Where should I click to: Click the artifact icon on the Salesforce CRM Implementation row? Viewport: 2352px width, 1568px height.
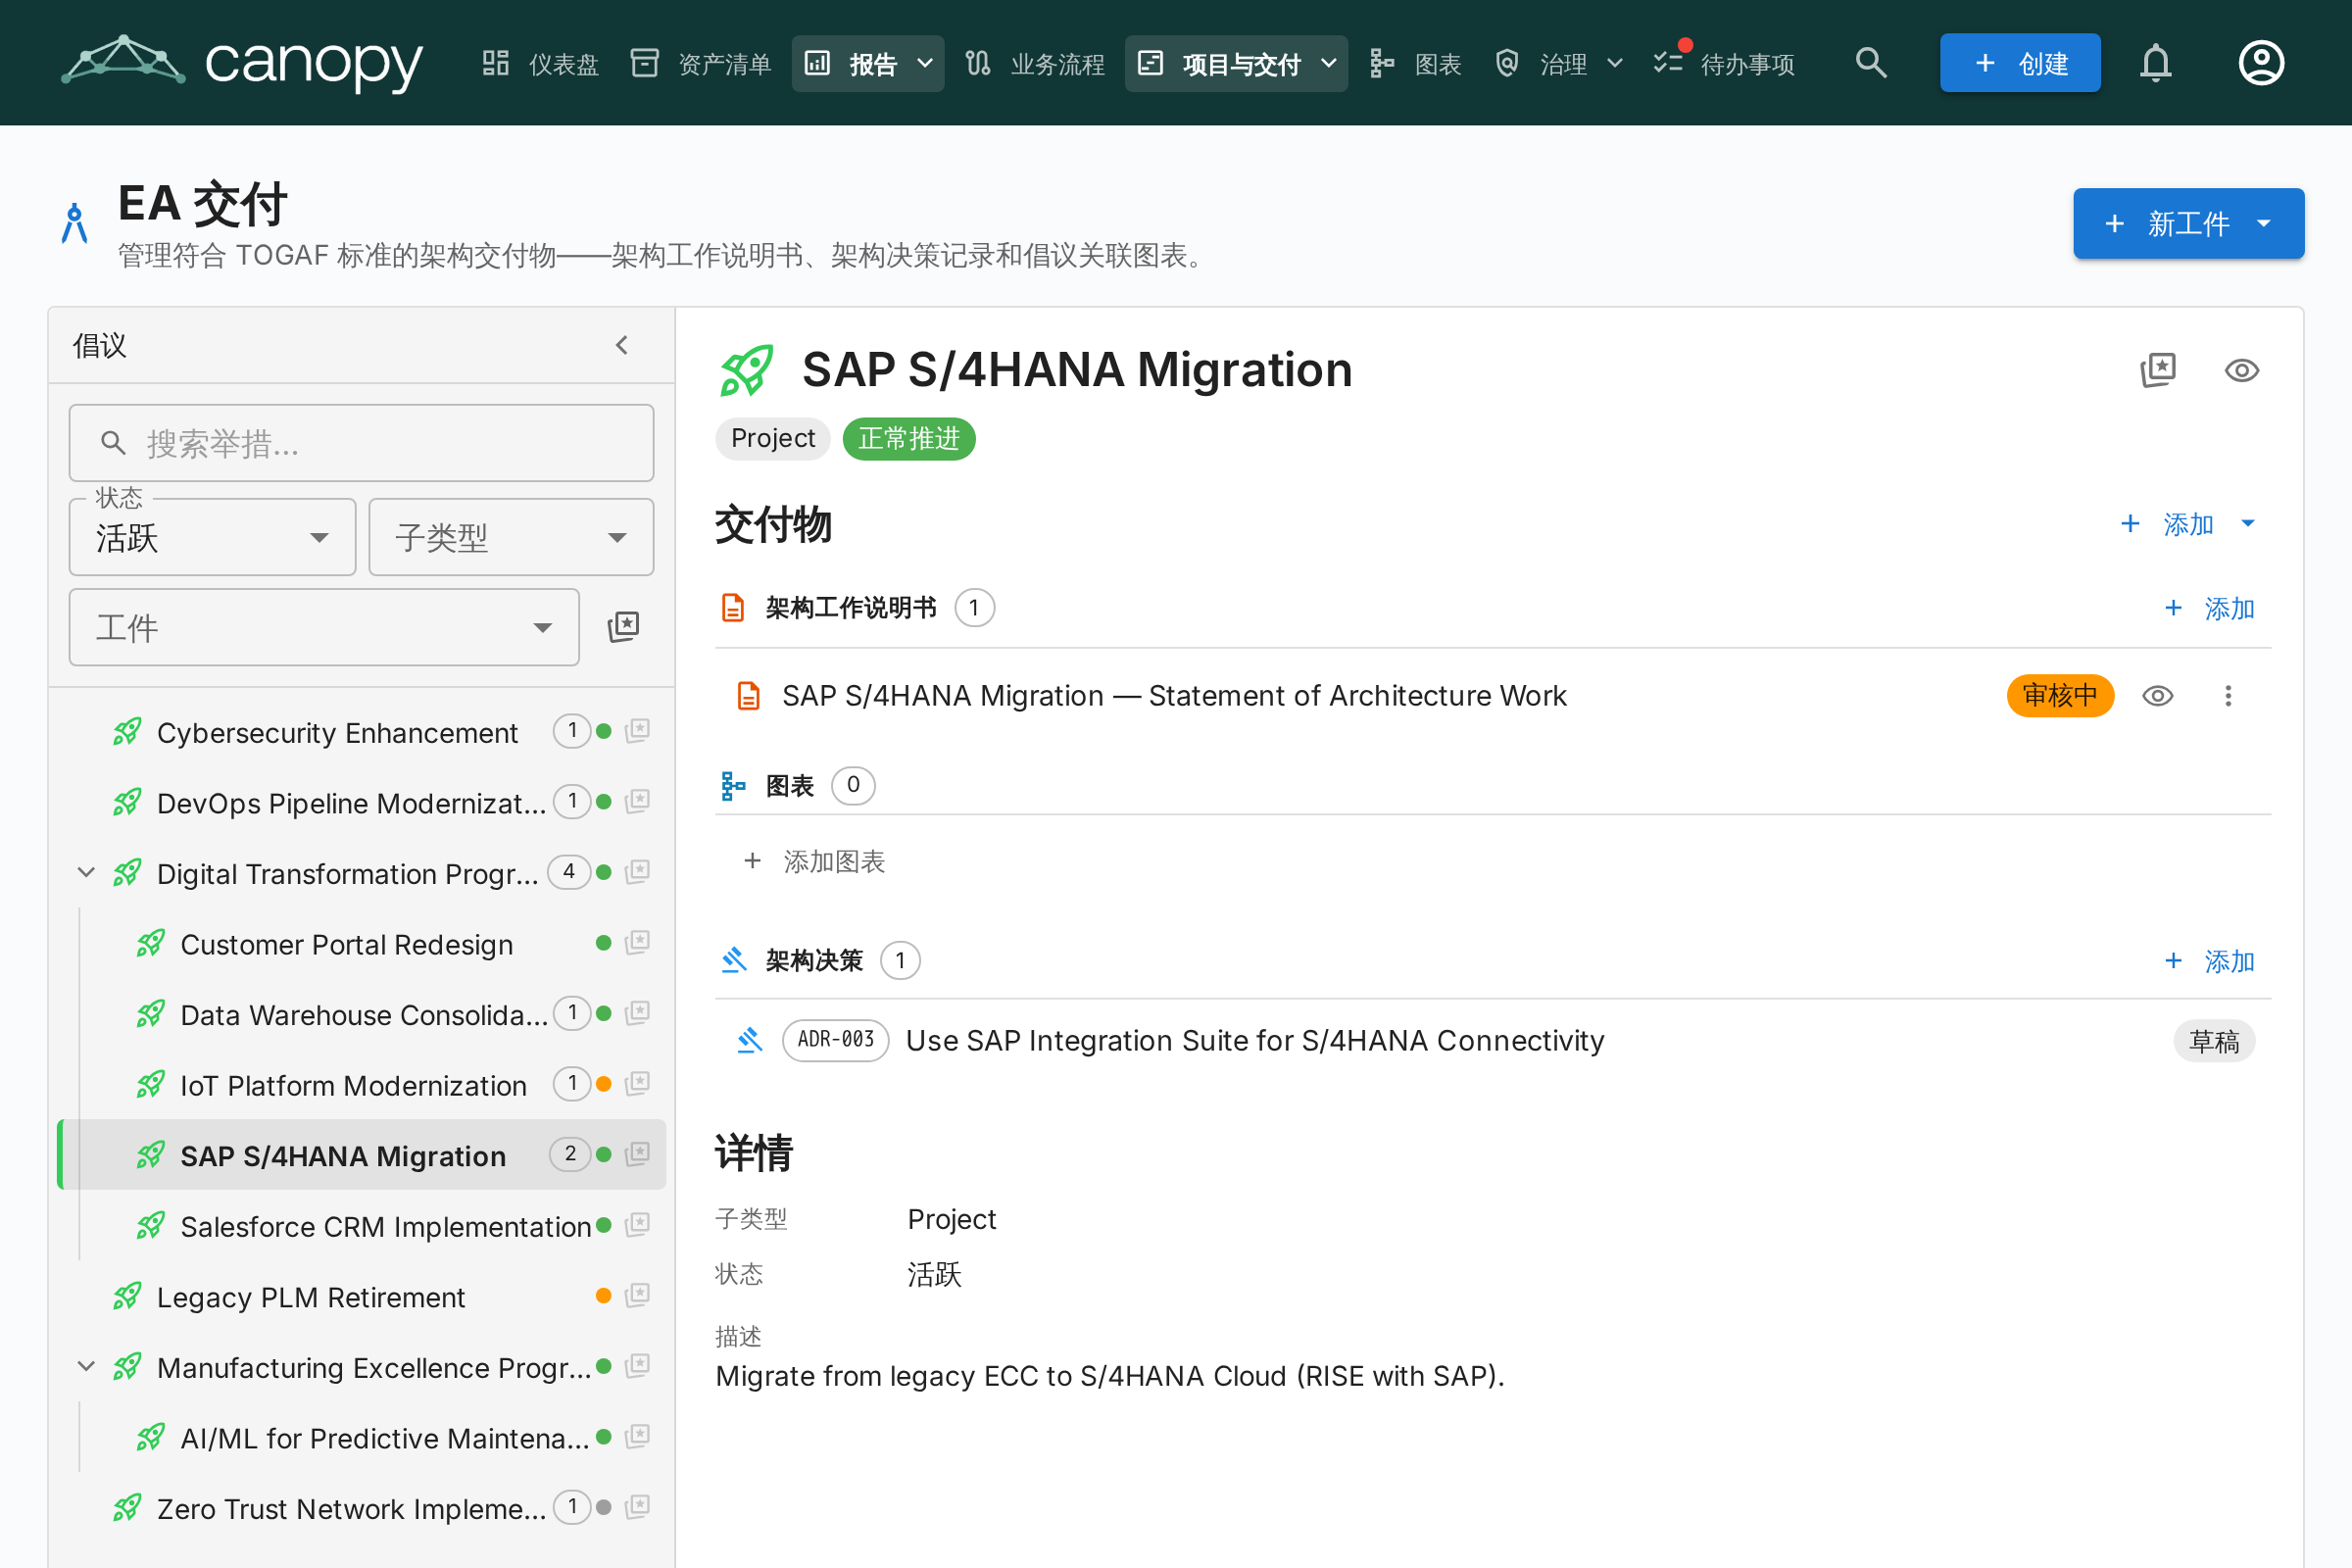pos(637,1225)
